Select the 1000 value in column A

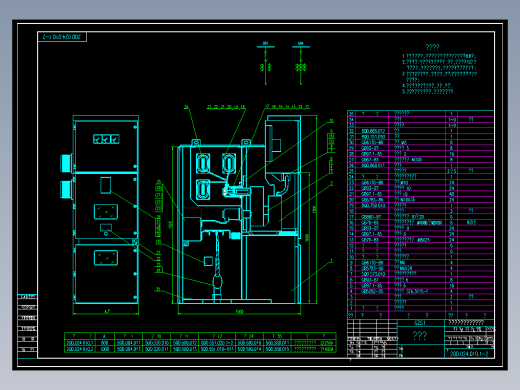point(105,349)
